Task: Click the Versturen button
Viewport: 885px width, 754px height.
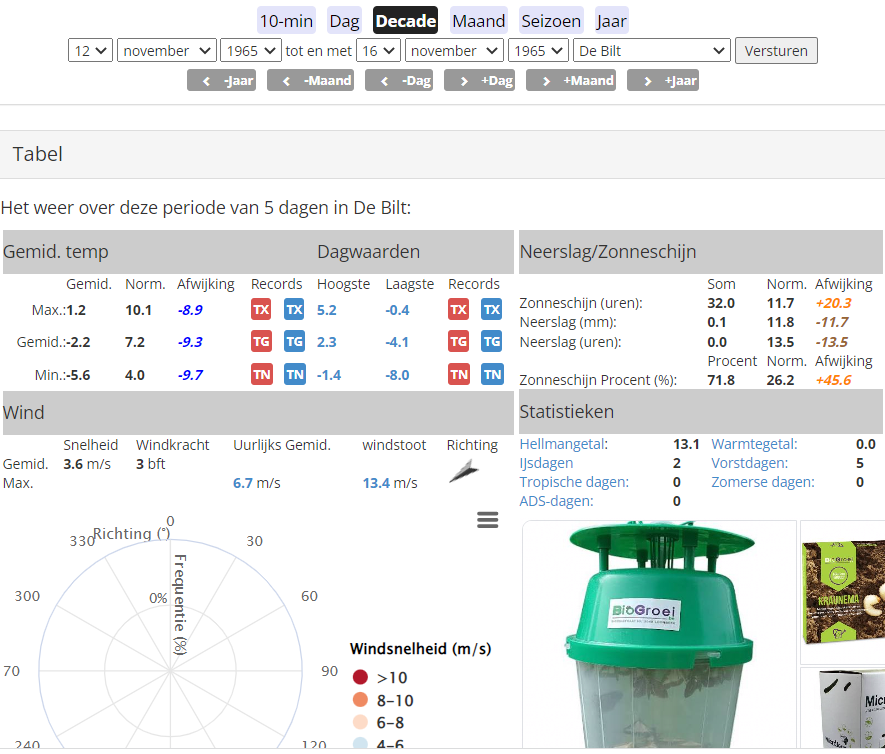Action: 776,51
